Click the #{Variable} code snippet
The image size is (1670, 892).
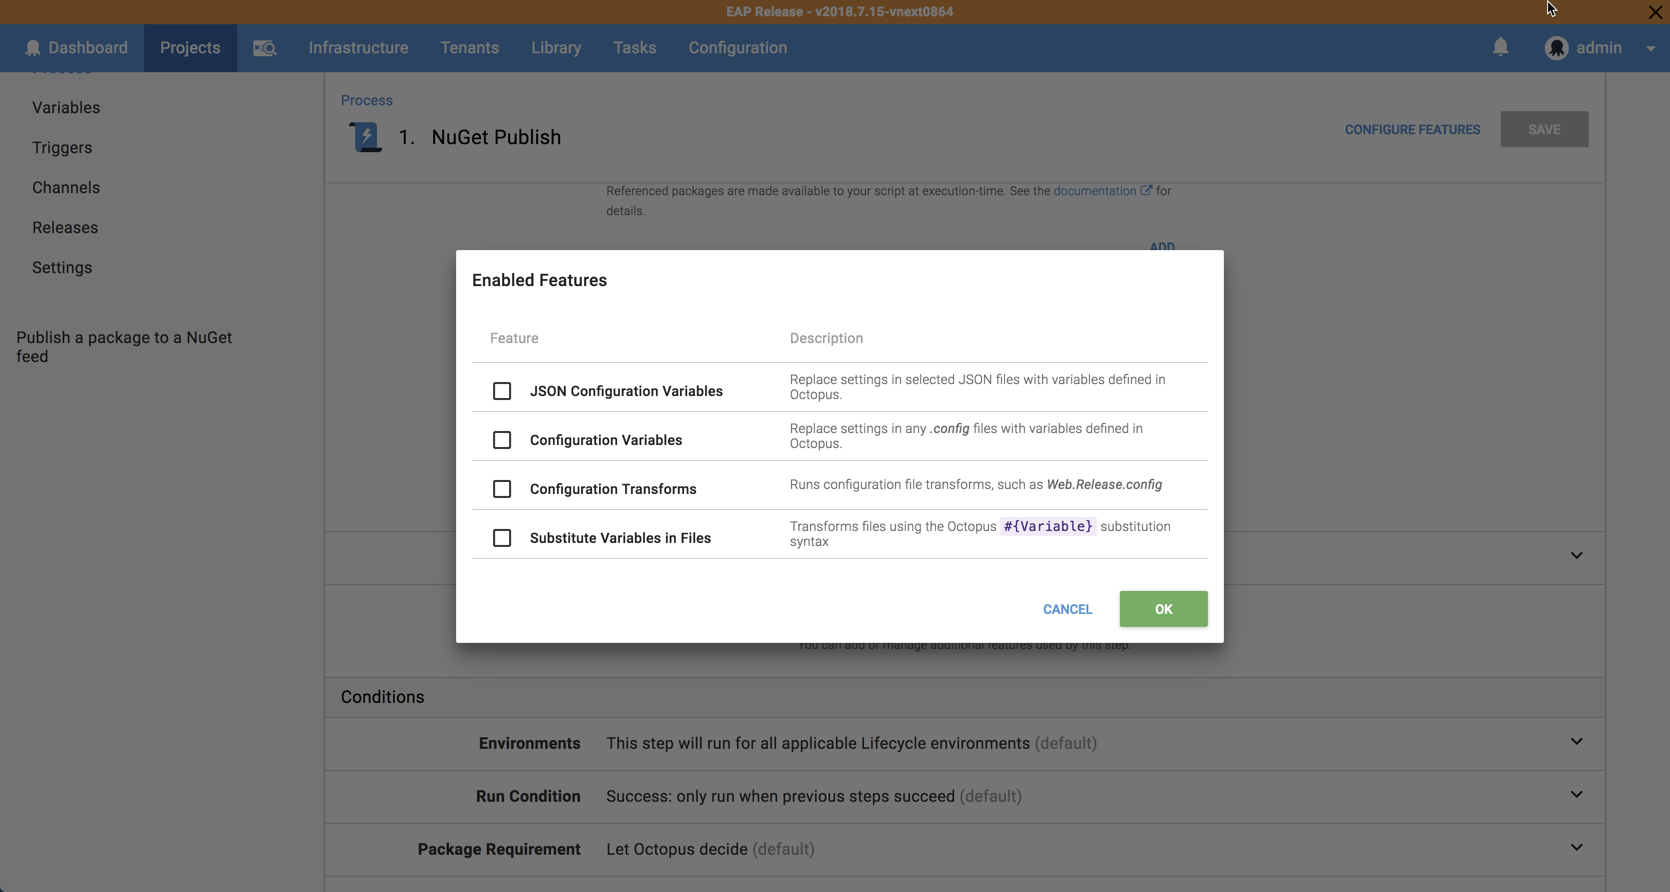pyautogui.click(x=1048, y=526)
